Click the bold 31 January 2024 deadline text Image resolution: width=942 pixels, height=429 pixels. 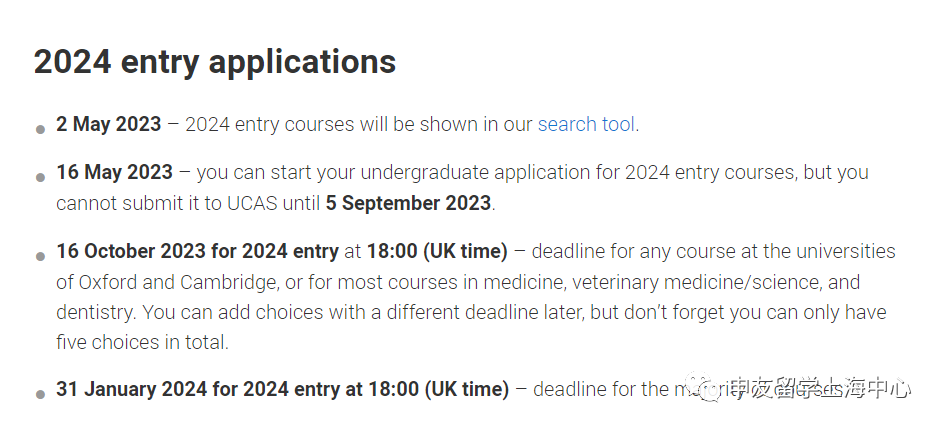pyautogui.click(x=282, y=389)
